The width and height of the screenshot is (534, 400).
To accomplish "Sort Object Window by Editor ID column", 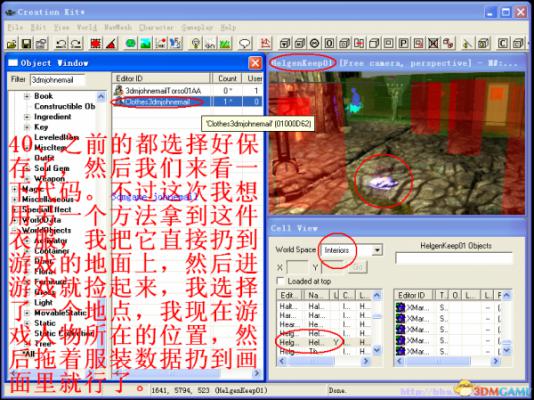I will tap(161, 78).
